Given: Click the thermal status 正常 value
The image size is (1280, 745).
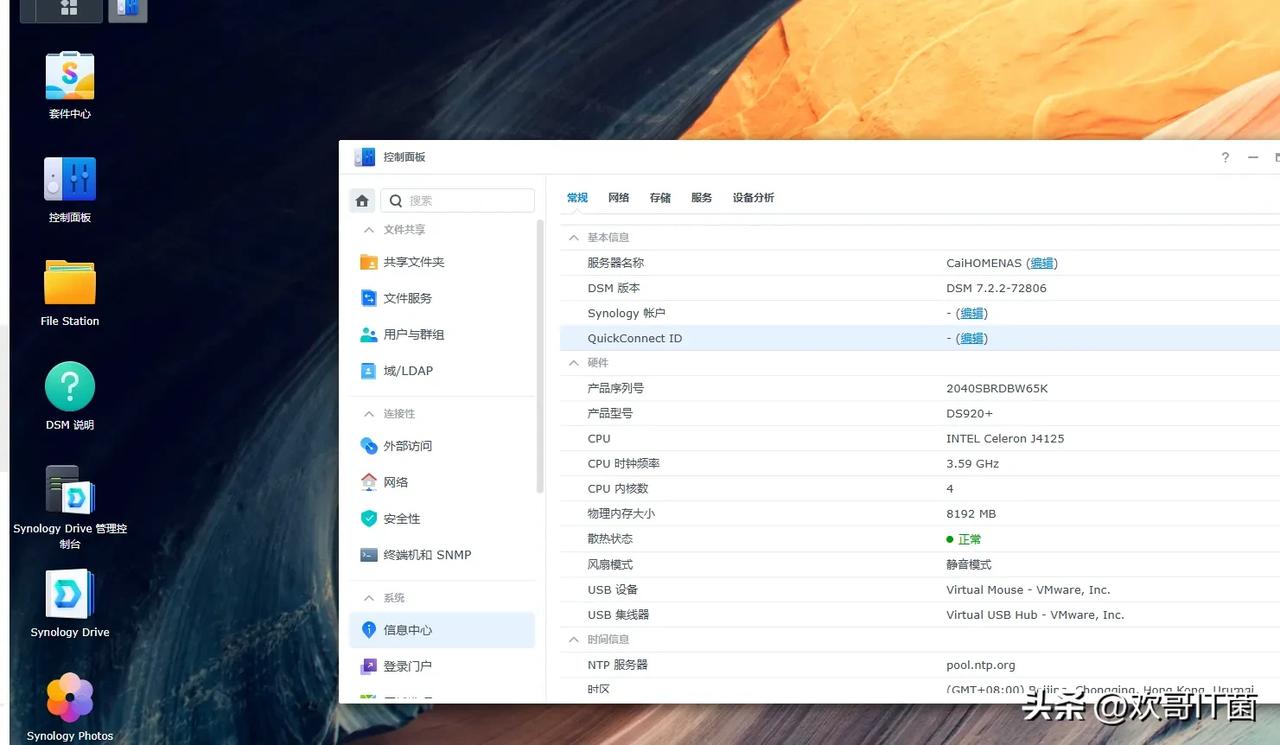Looking at the screenshot, I should [x=969, y=539].
